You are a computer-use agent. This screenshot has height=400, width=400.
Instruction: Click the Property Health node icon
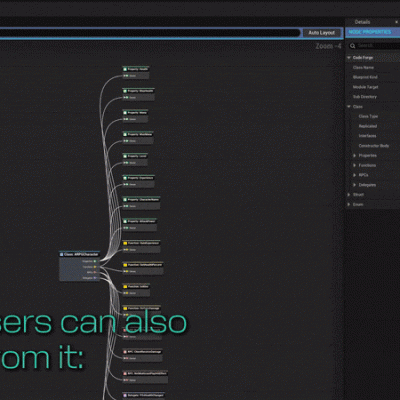tap(125, 69)
